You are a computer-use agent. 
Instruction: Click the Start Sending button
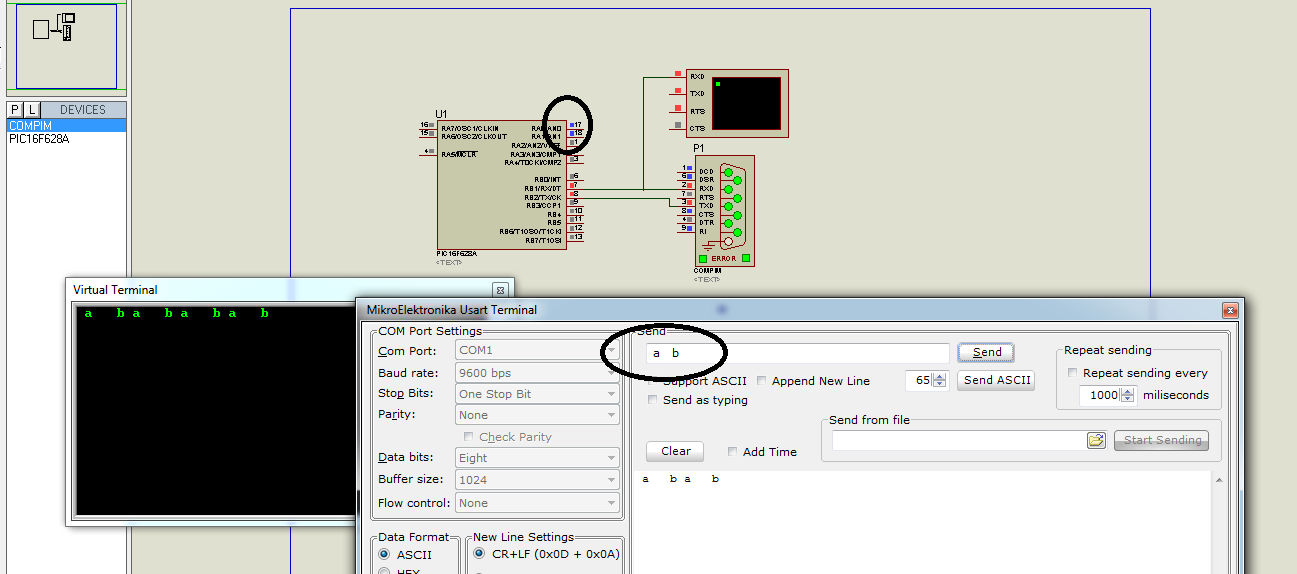coord(1161,440)
